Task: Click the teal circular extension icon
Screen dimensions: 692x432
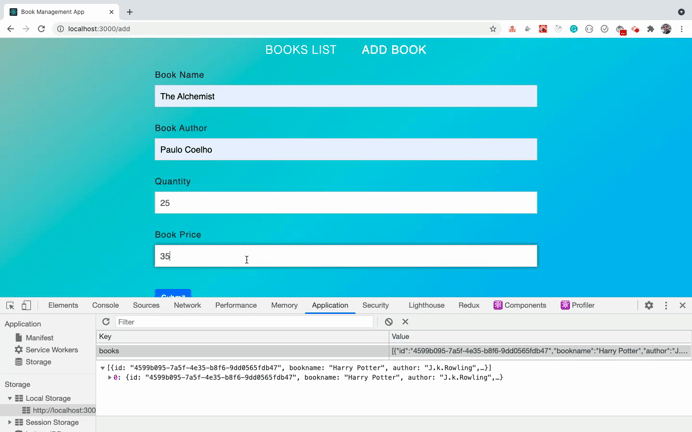Action: (x=574, y=29)
